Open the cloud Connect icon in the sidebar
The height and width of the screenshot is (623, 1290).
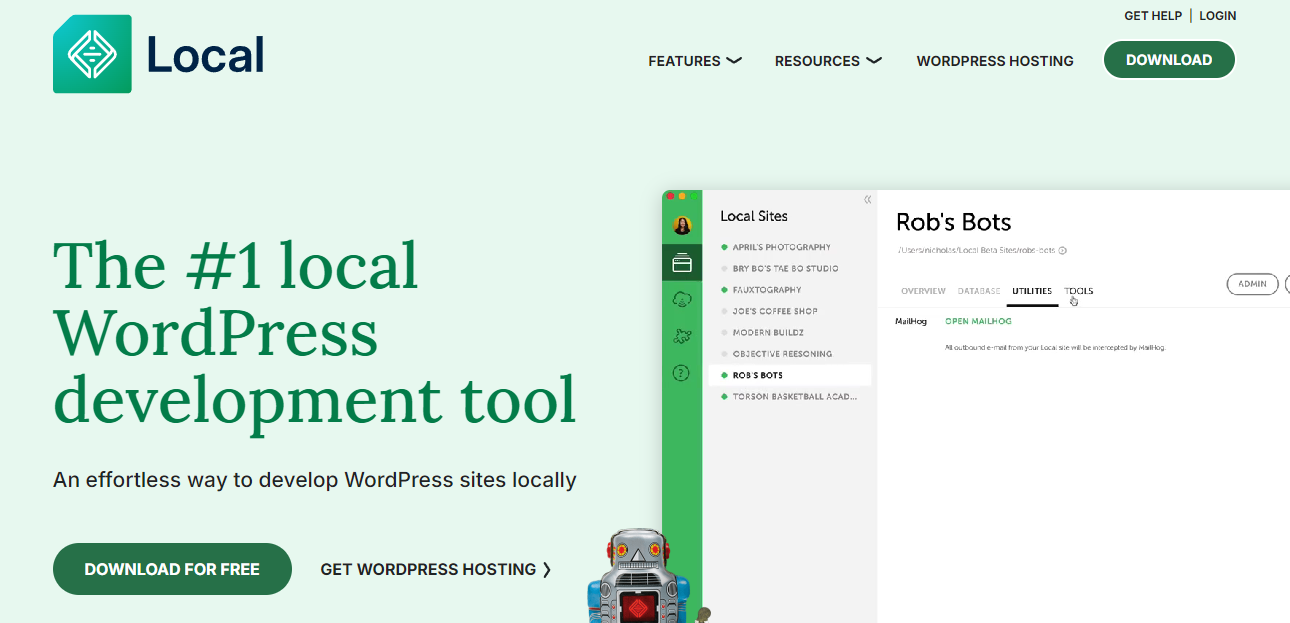click(683, 299)
